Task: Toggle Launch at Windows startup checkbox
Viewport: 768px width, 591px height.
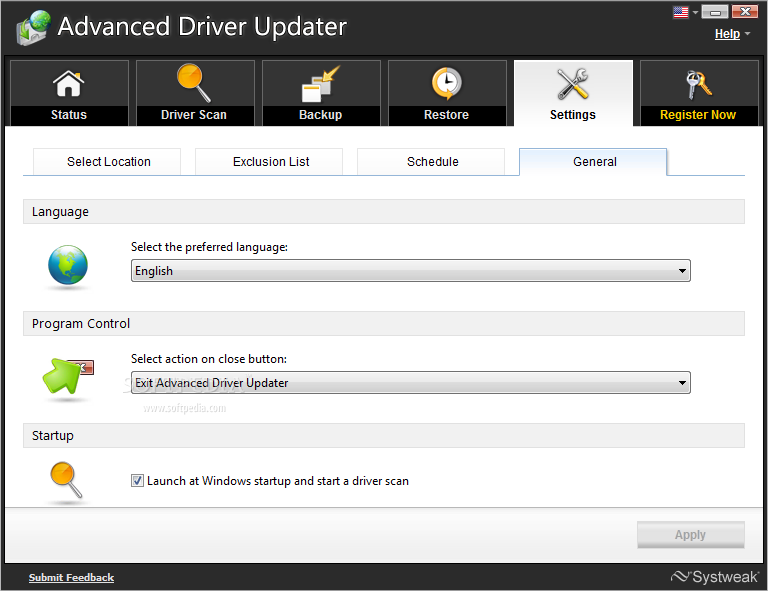Action: coord(137,481)
